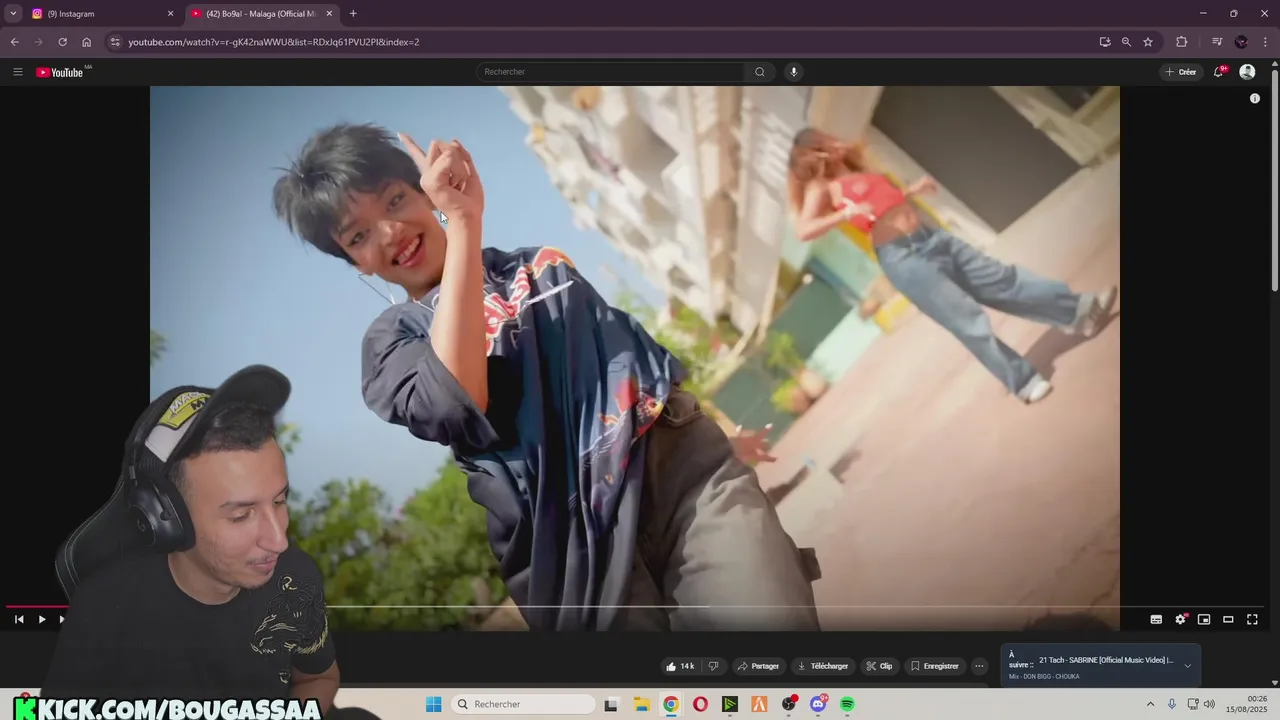View site information icon in address bar
This screenshot has width=1280, height=720.
point(115,42)
